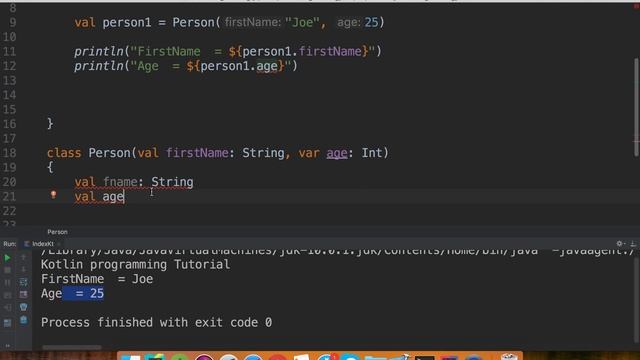Viewport: 640px width, 360px height.
Task: Toggle the soft-wrap icon in the Run panel
Action: (x=23, y=282)
